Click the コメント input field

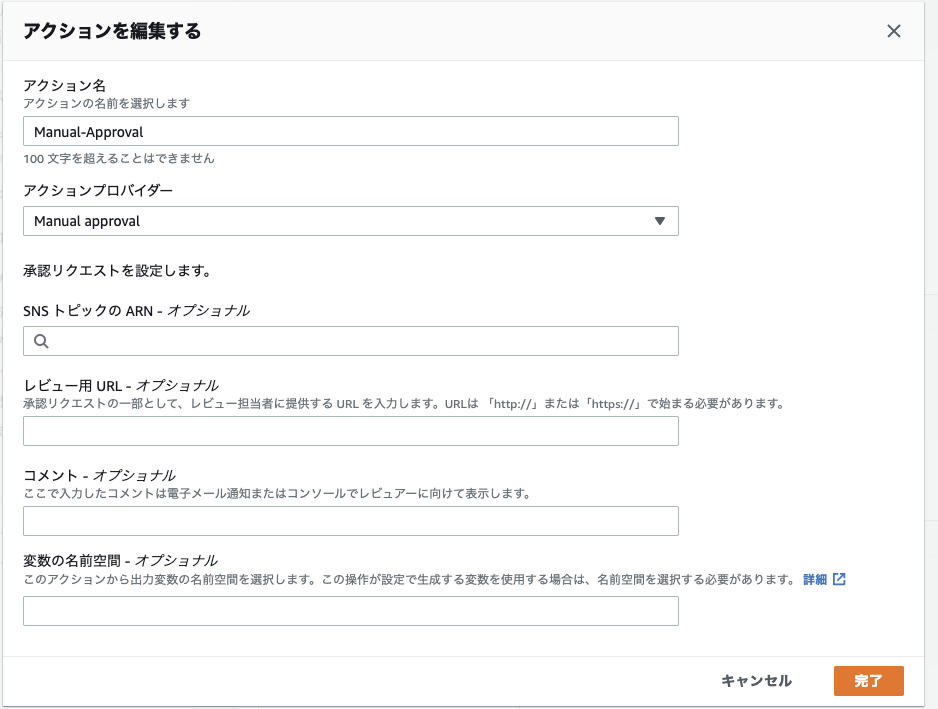pyautogui.click(x=351, y=521)
